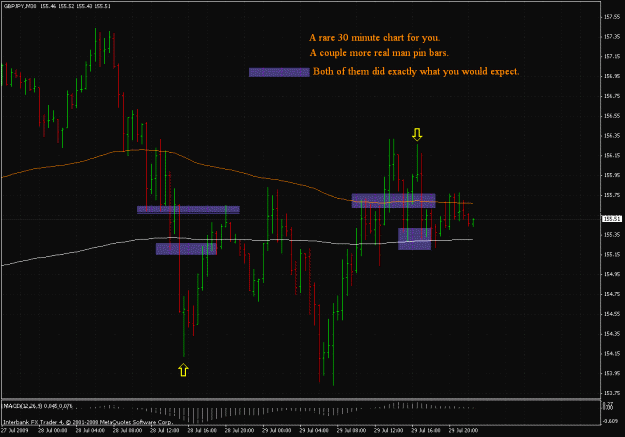Click the 28 Jul 16:00 time label
Viewport: 625px width, 437px height.
click(202, 431)
